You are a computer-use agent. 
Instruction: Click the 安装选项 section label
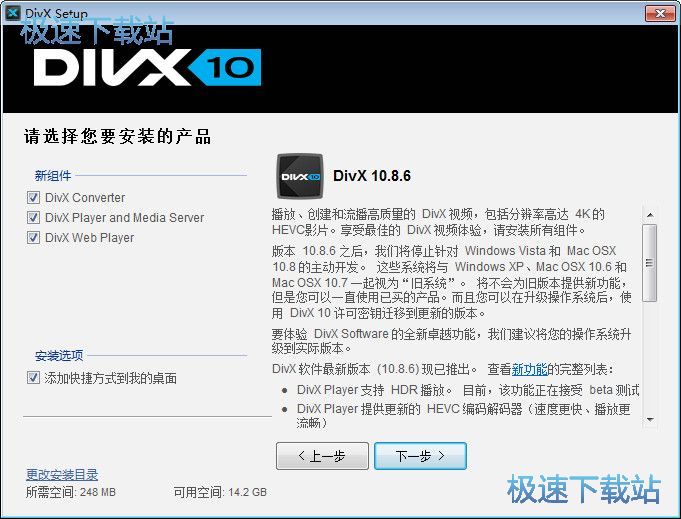click(x=59, y=356)
